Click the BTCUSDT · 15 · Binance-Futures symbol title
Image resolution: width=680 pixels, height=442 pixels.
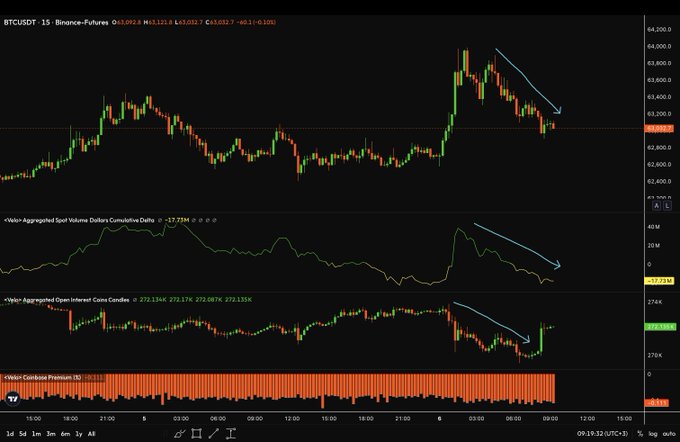(x=56, y=22)
